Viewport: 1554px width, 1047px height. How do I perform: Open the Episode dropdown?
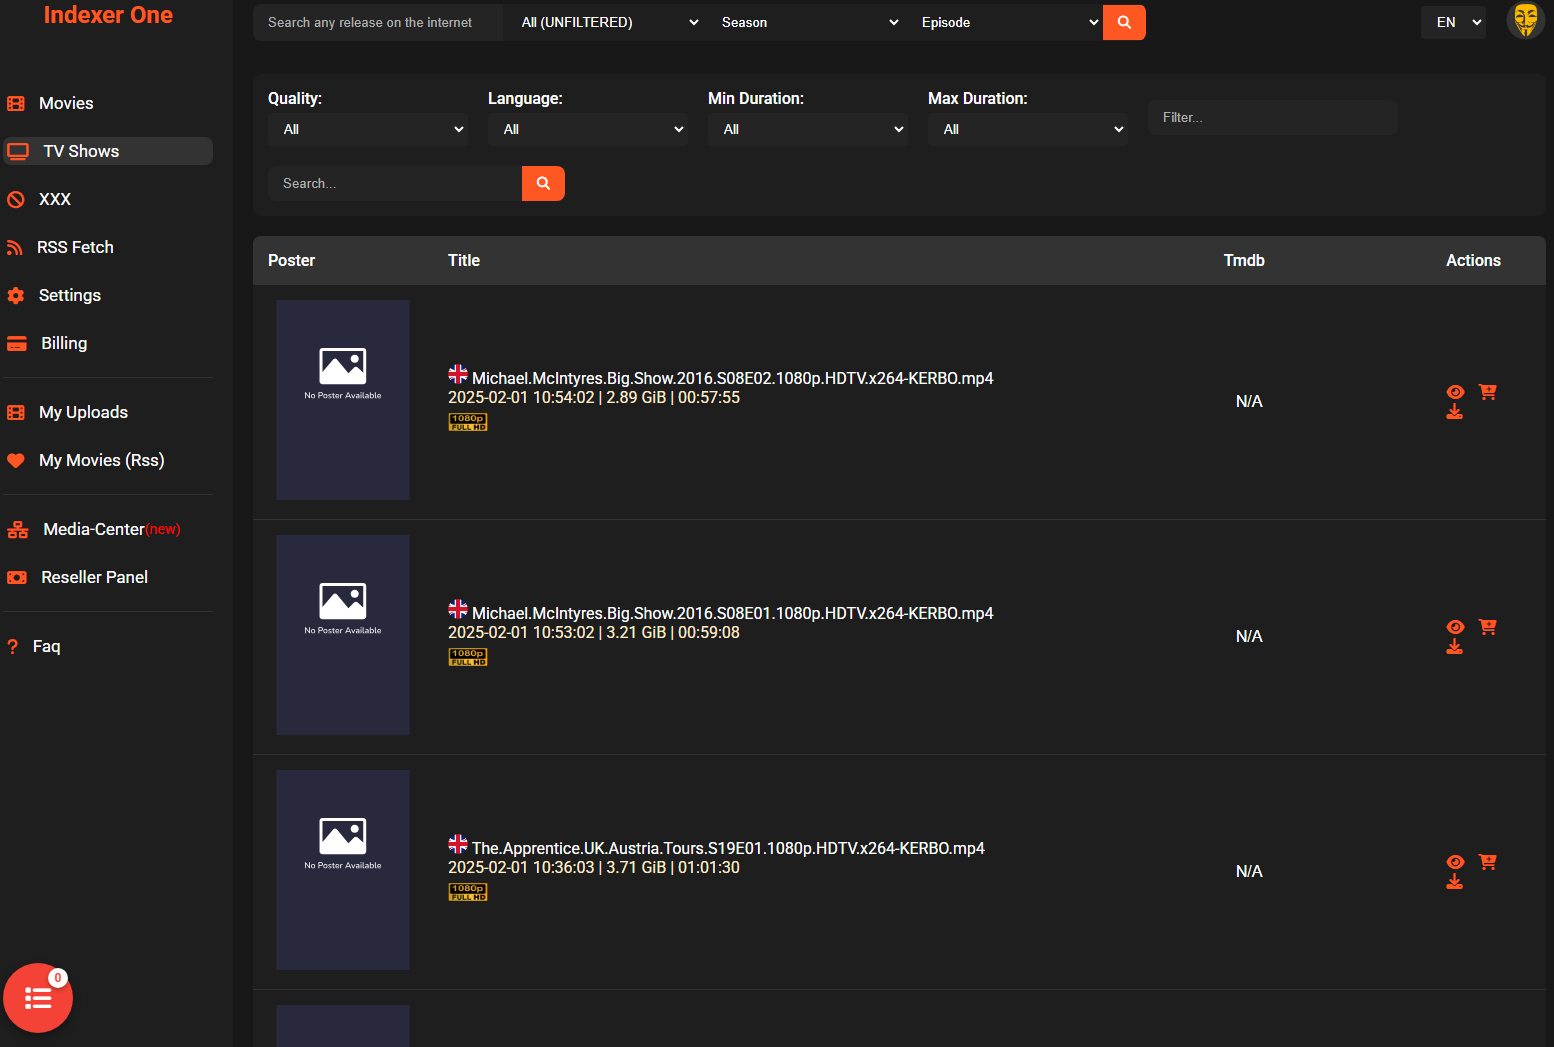(x=1007, y=22)
